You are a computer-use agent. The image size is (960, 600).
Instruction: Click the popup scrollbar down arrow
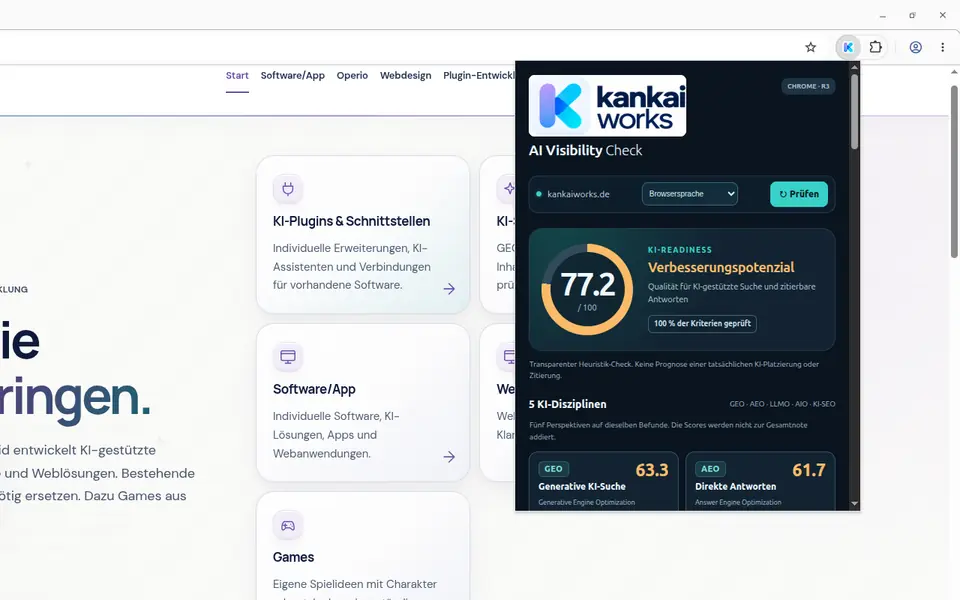point(854,504)
